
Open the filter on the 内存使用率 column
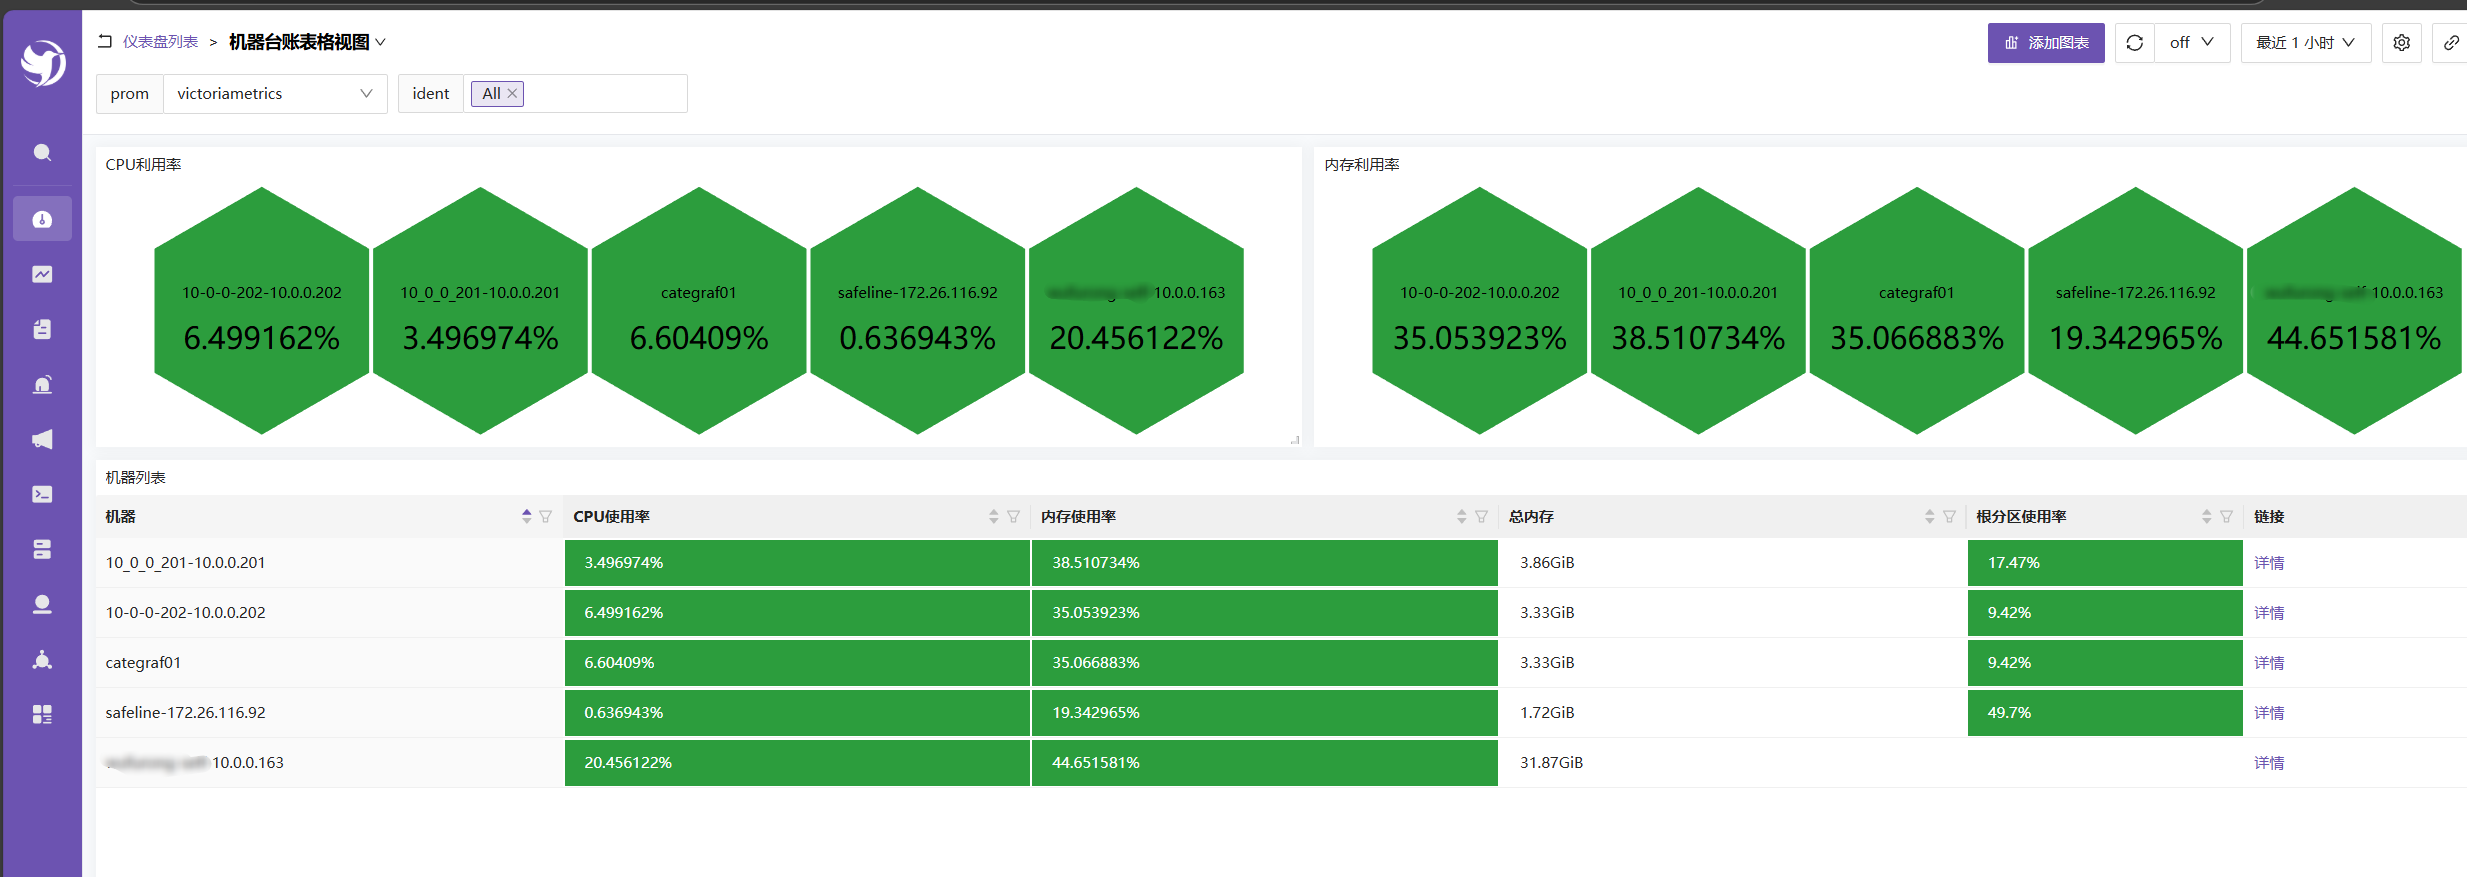pos(1481,516)
